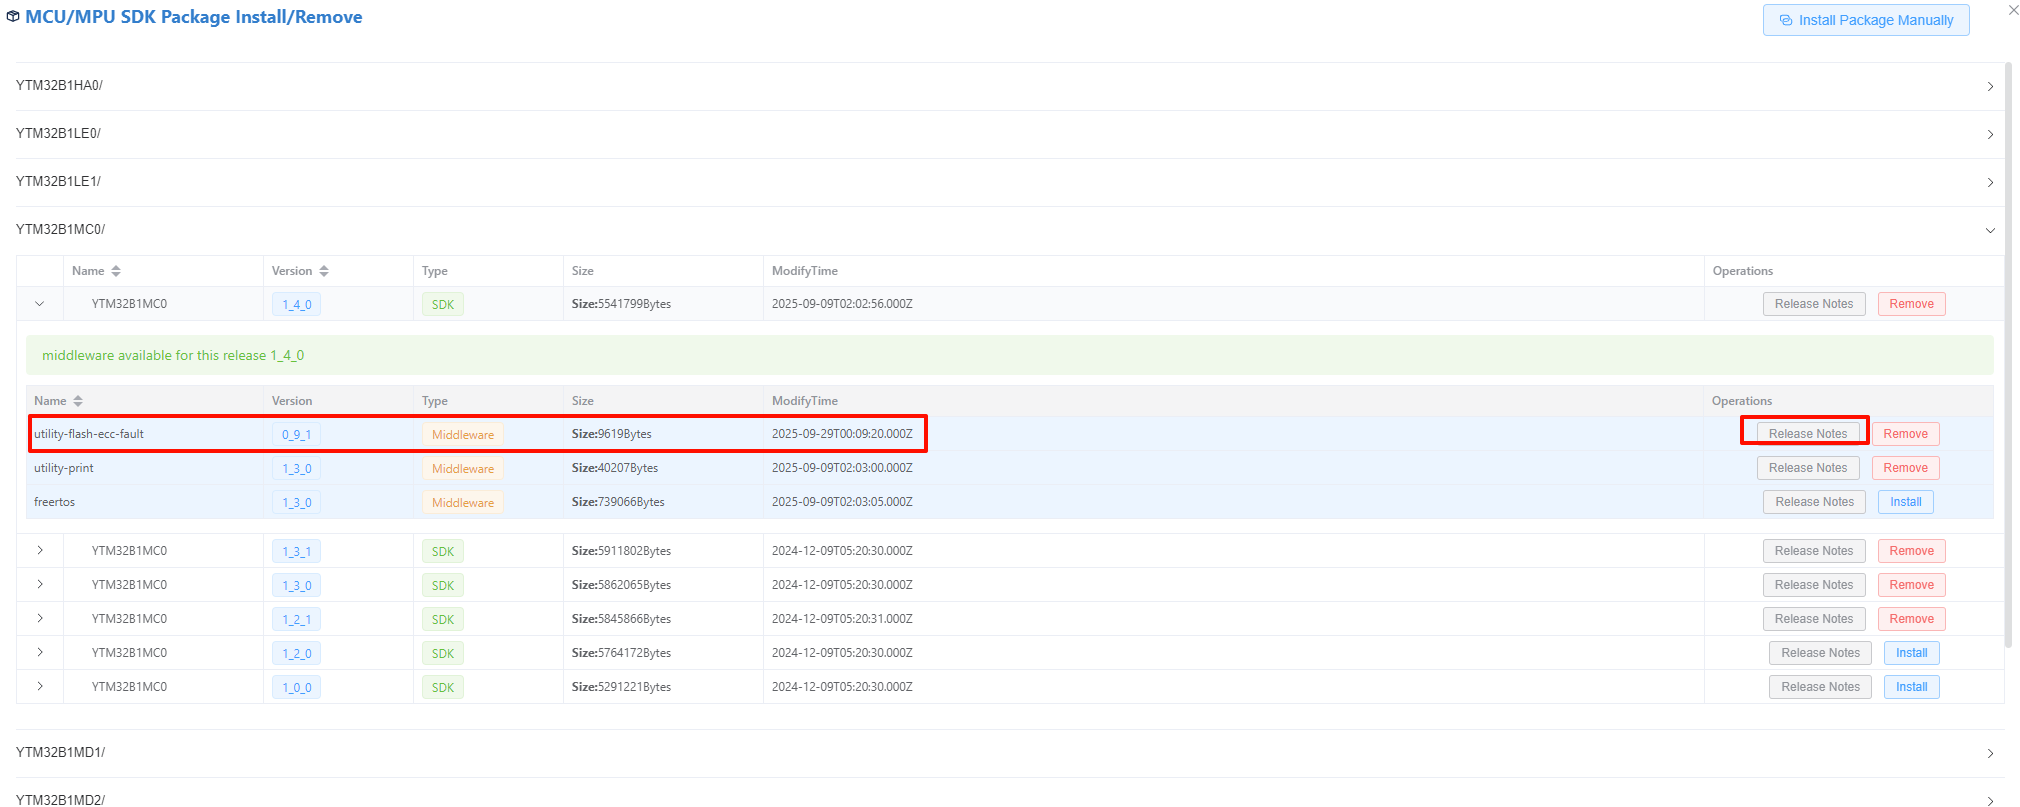Expand the YTM32B1MC0 1_3_1 SDK row
The image size is (2020, 807).
coord(40,551)
